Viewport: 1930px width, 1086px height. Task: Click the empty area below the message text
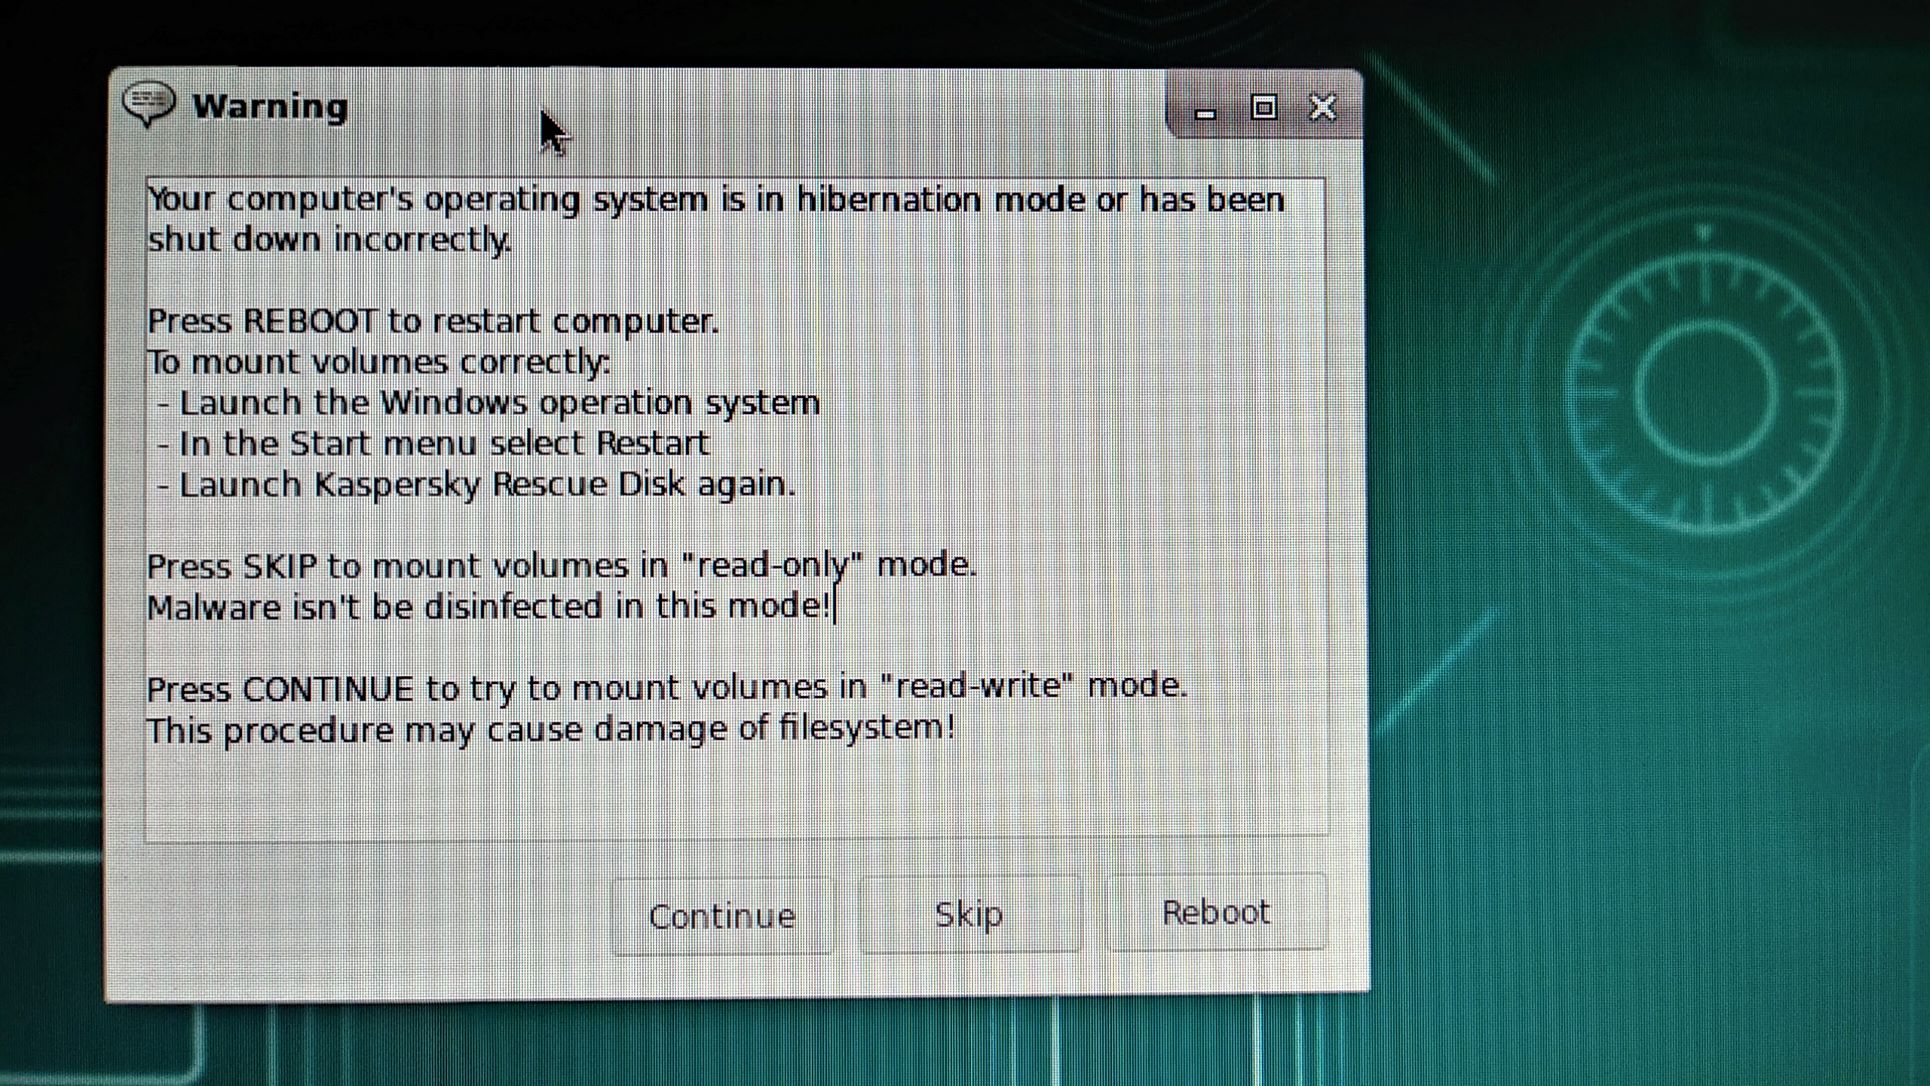click(x=736, y=792)
